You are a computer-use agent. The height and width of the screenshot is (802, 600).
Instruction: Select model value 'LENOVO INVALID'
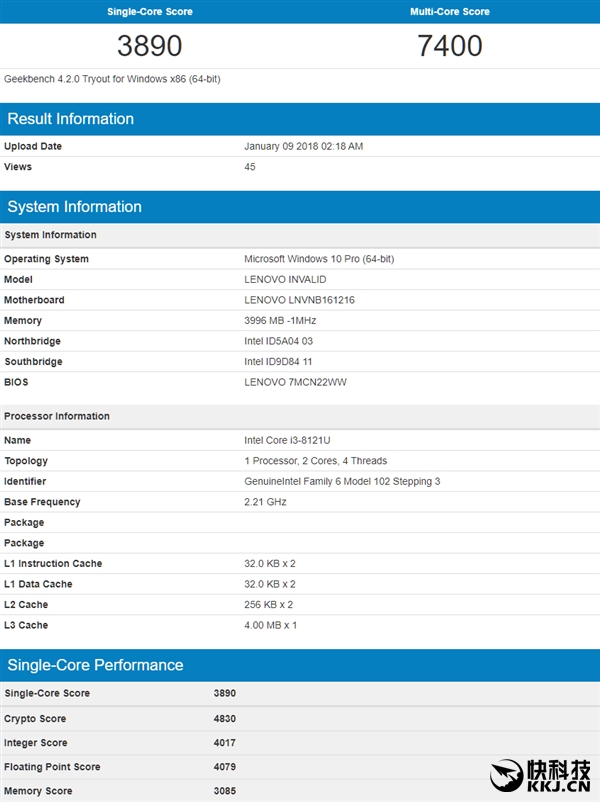285,279
